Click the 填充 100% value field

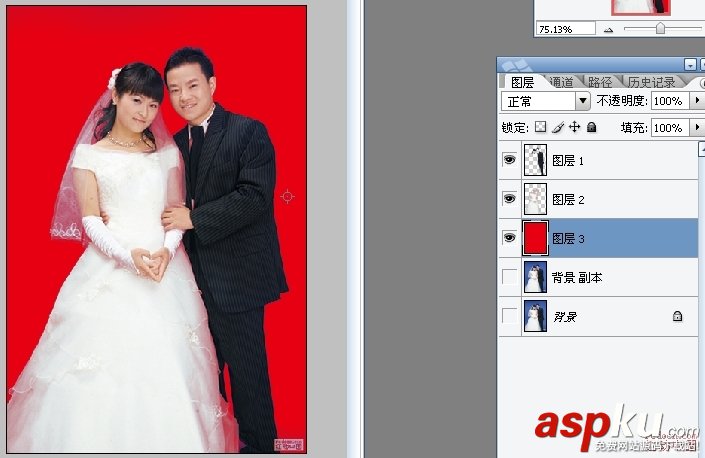[669, 128]
